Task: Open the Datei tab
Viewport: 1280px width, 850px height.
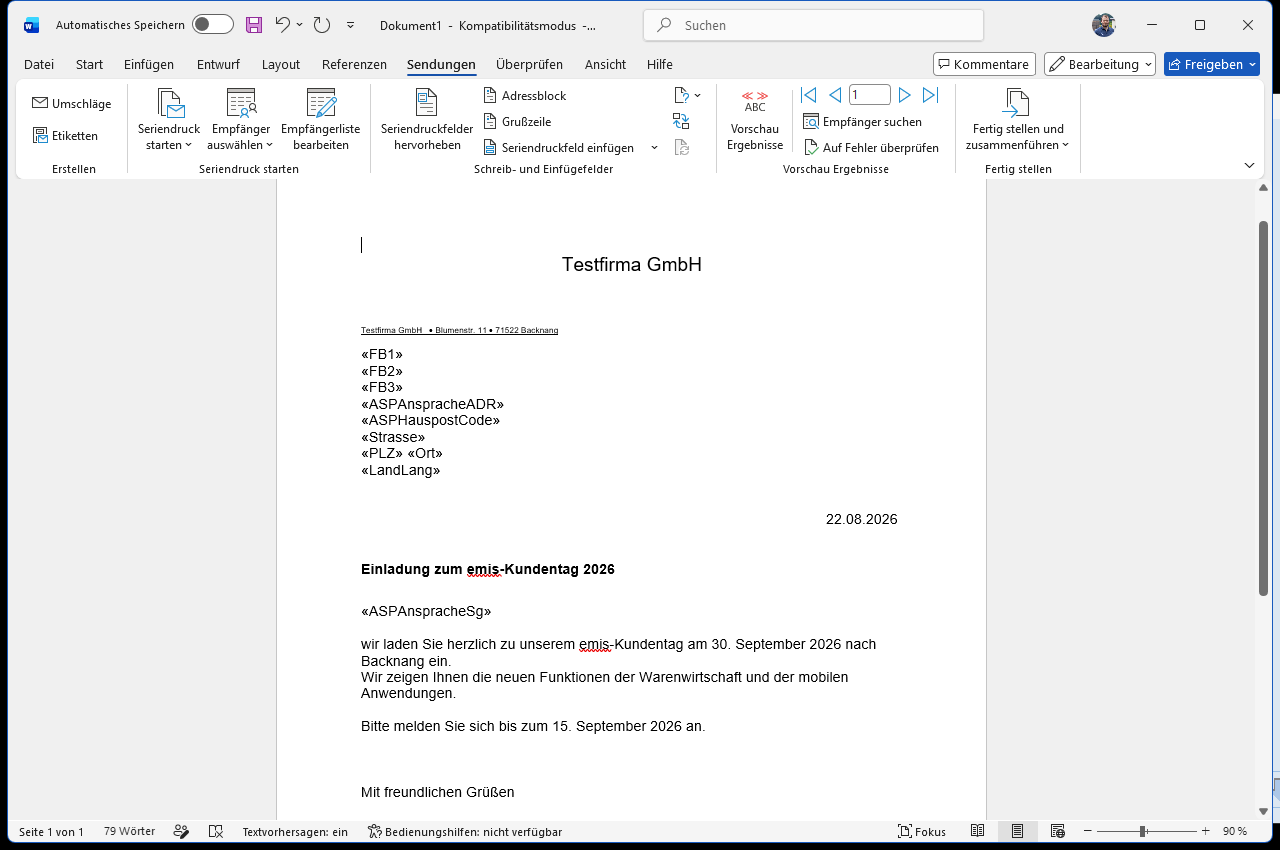Action: point(39,64)
